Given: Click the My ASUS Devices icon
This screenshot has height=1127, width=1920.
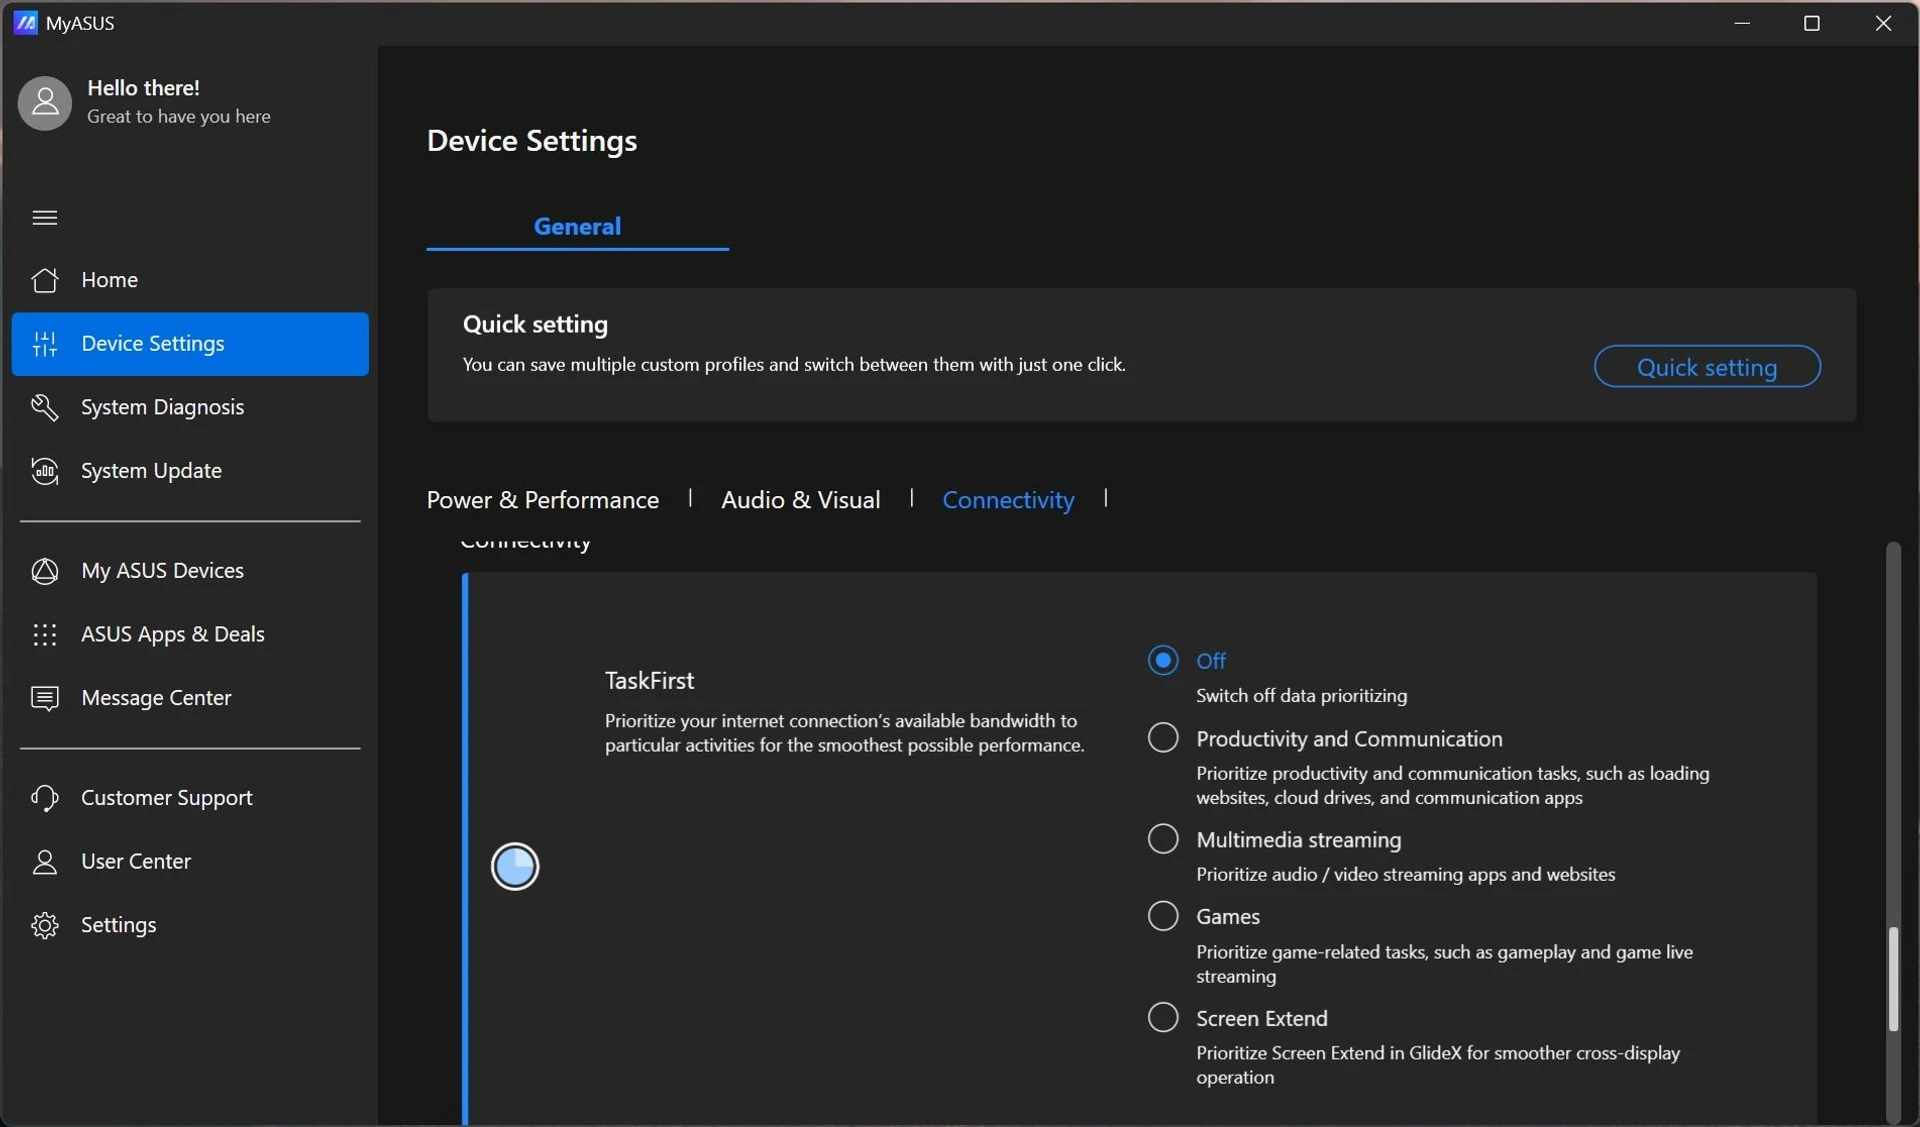Looking at the screenshot, I should pos(45,571).
